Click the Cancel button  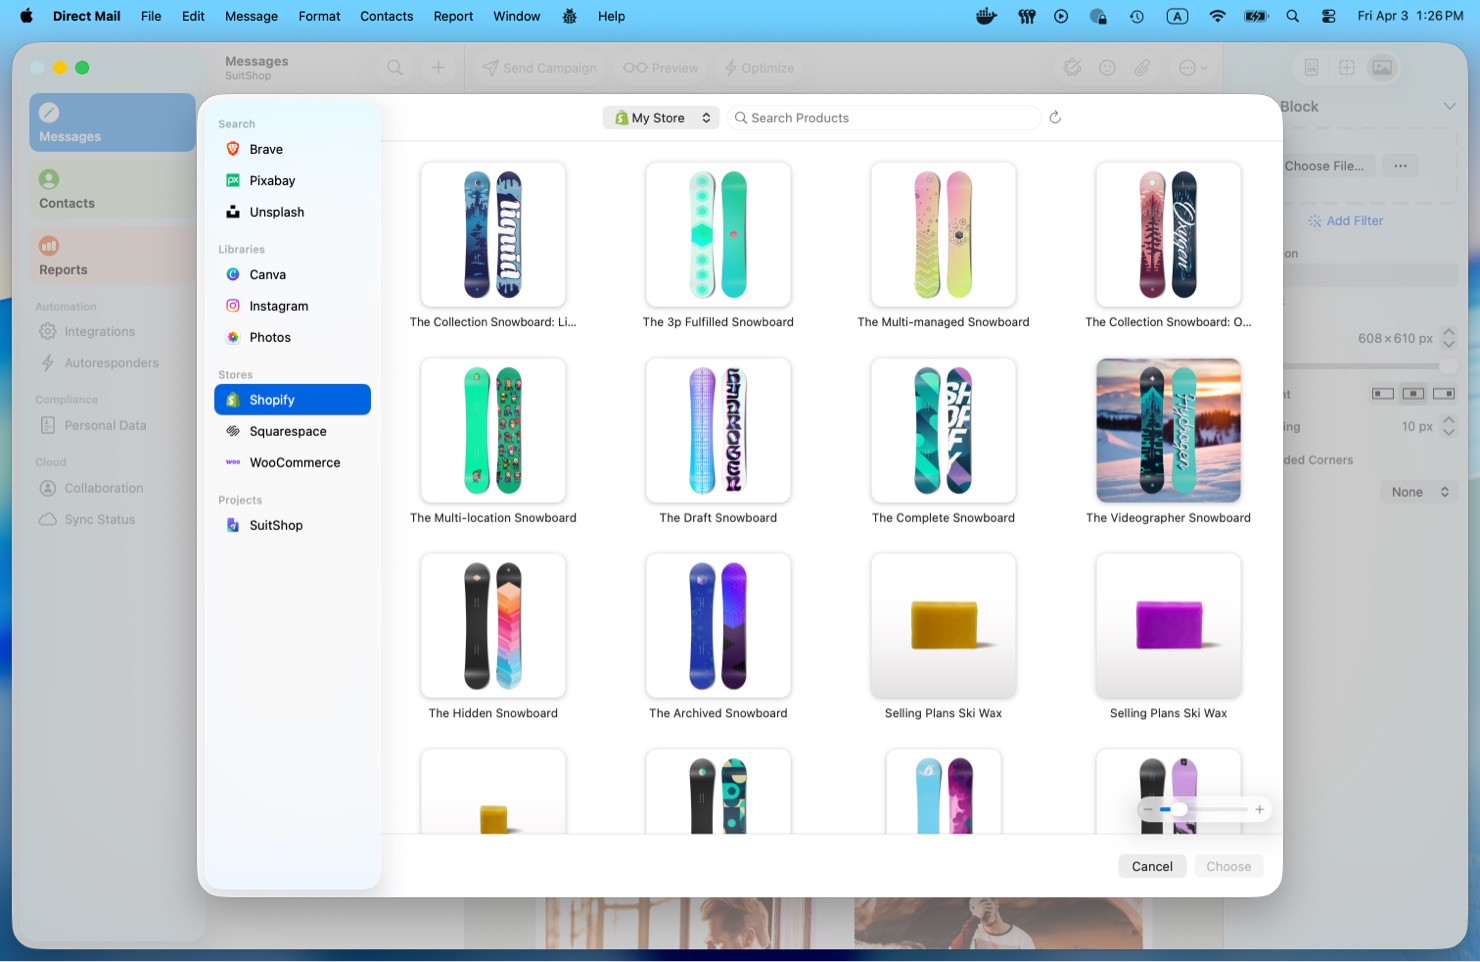tap(1151, 866)
